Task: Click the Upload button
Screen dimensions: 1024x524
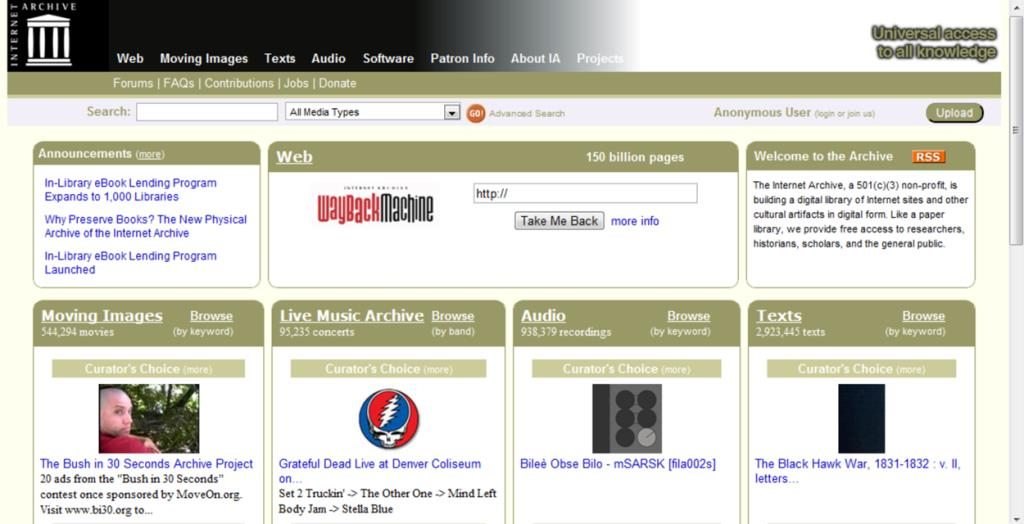Action: 954,113
